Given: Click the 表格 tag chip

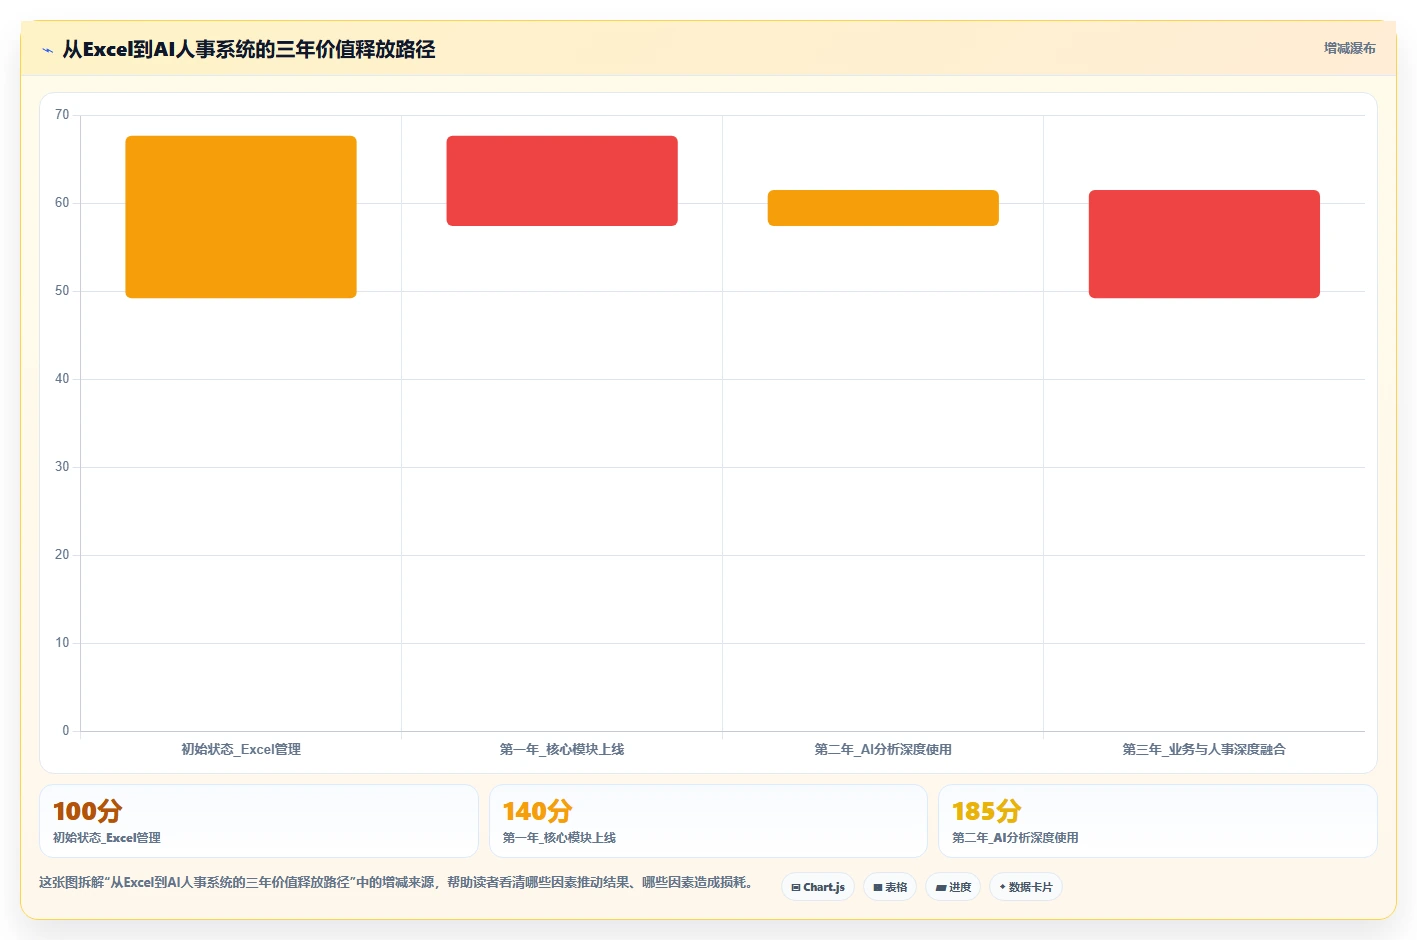Looking at the screenshot, I should (890, 887).
